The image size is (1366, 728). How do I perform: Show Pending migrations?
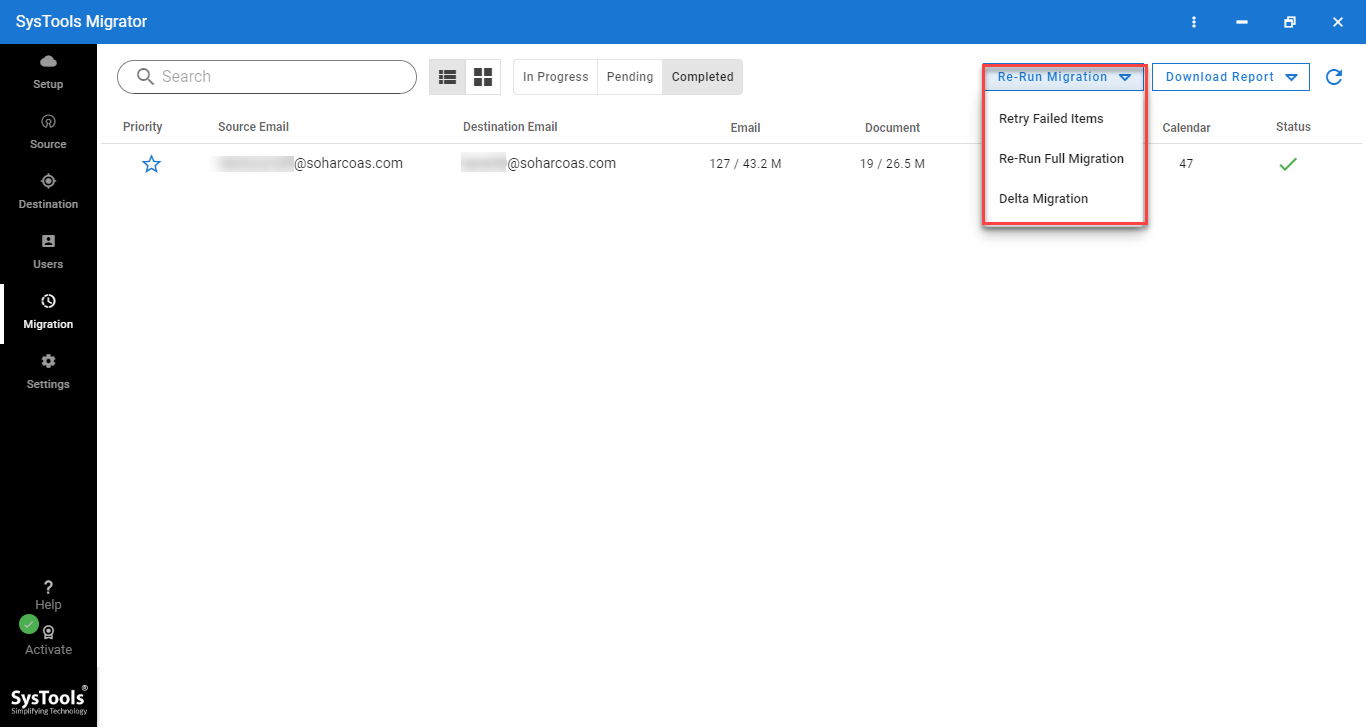[630, 77]
